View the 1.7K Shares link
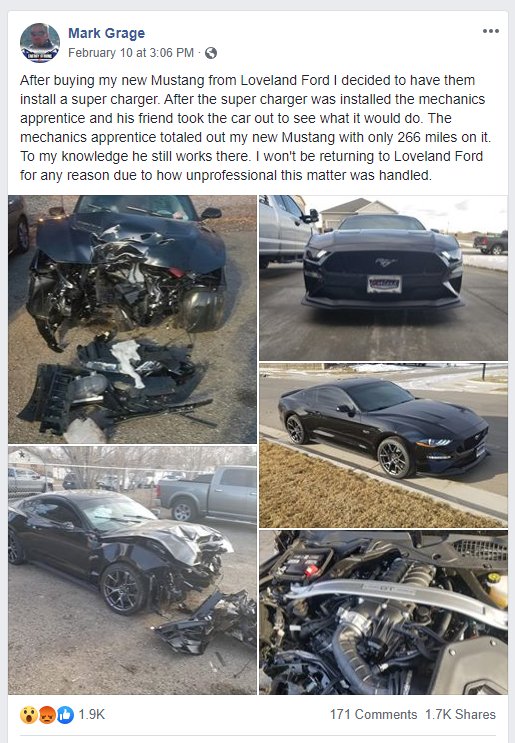This screenshot has width=515, height=743. pos(460,714)
